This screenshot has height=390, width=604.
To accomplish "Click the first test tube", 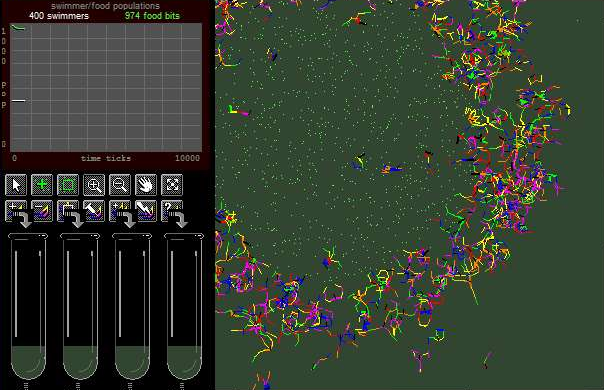I will pyautogui.click(x=28, y=306).
